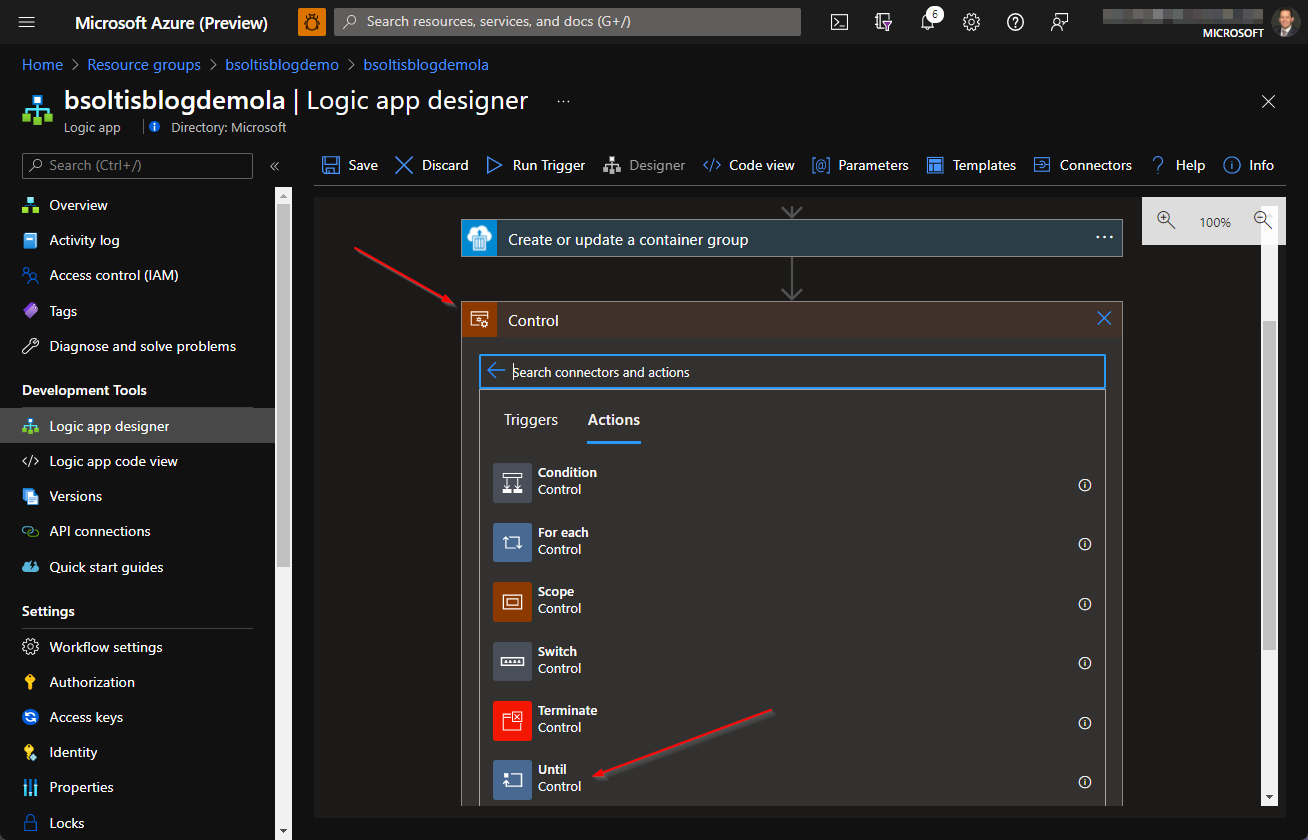The image size is (1308, 840).
Task: Click the zoom in magnifier icon
Action: (x=1166, y=221)
